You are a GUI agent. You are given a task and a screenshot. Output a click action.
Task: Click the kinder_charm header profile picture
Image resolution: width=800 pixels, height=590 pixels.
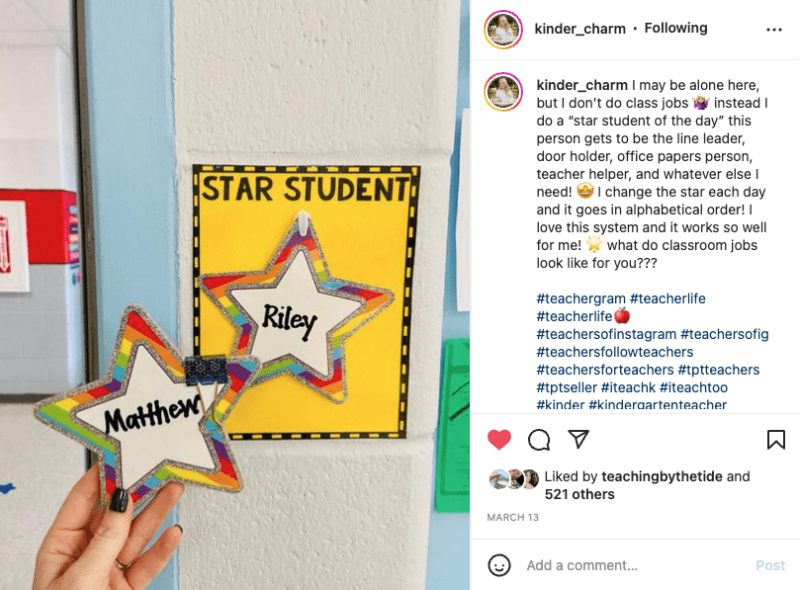coord(503,29)
